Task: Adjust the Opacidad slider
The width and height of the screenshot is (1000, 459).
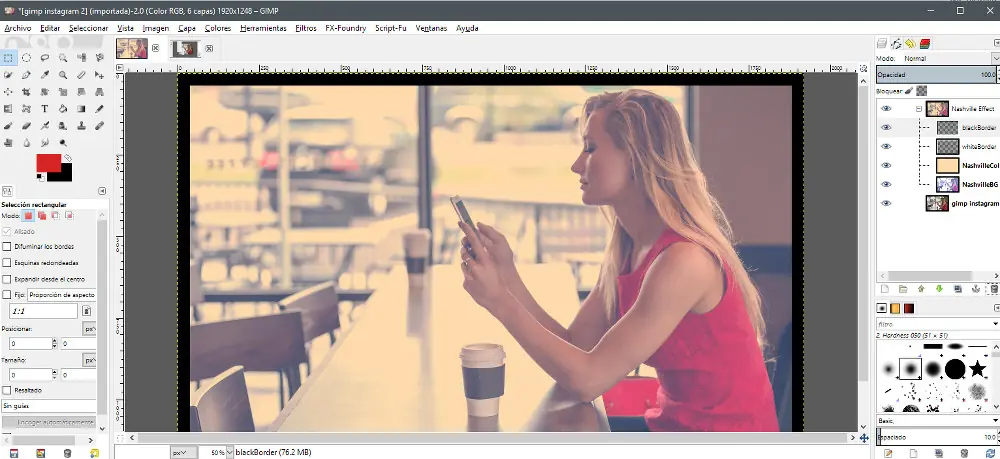Action: pyautogui.click(x=936, y=75)
